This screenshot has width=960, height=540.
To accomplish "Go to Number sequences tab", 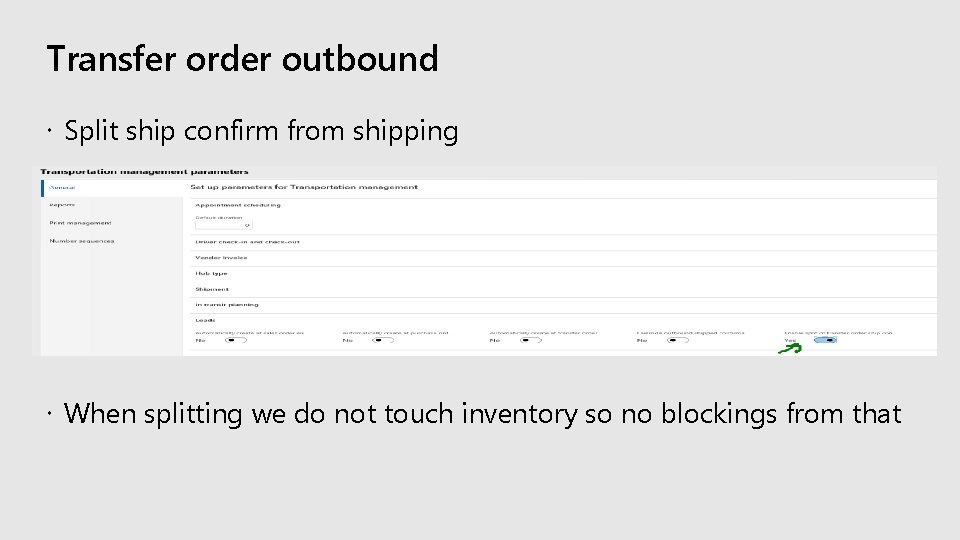I will point(82,241).
